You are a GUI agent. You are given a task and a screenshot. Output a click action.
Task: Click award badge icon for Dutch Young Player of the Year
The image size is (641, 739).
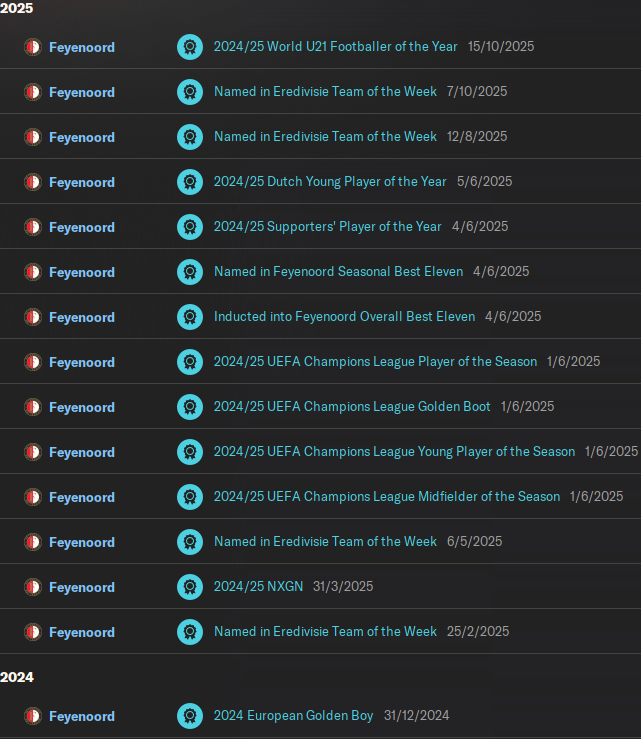[x=190, y=182]
